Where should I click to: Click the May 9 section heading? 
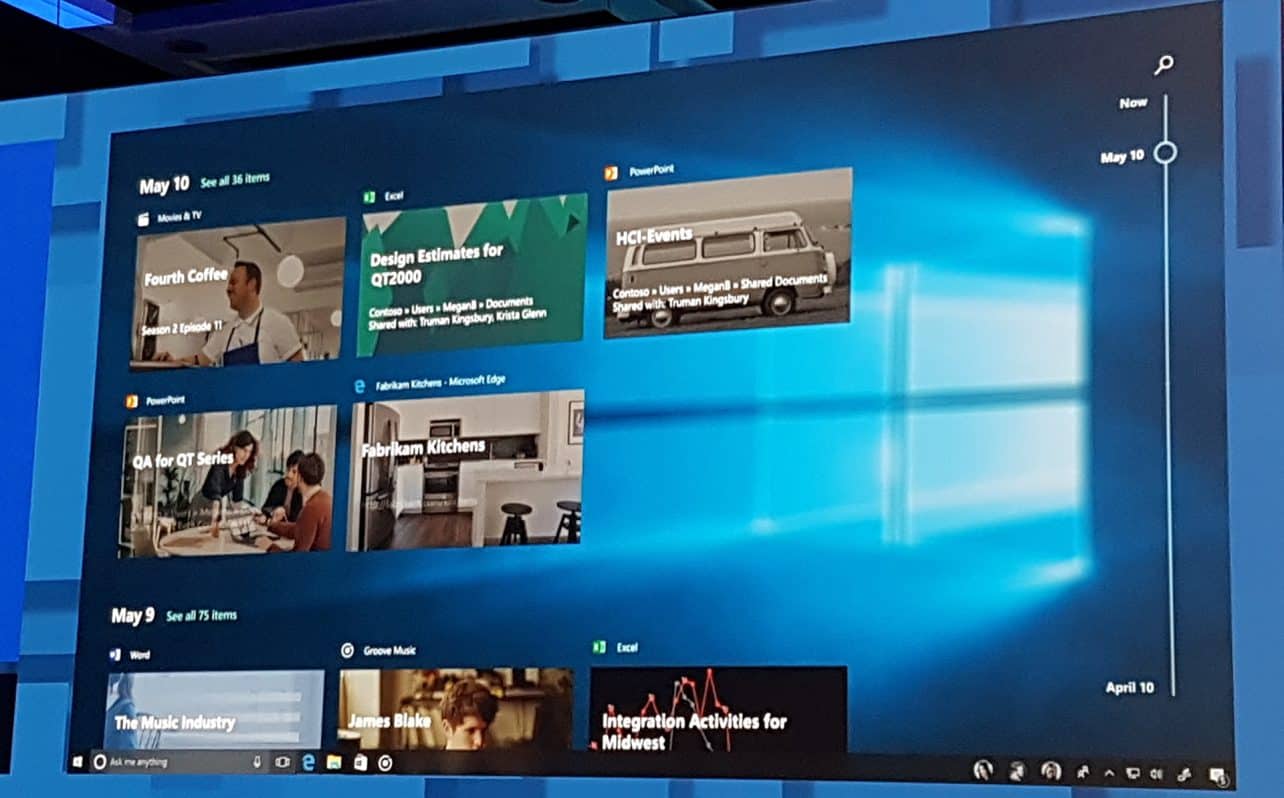pyautogui.click(x=133, y=616)
